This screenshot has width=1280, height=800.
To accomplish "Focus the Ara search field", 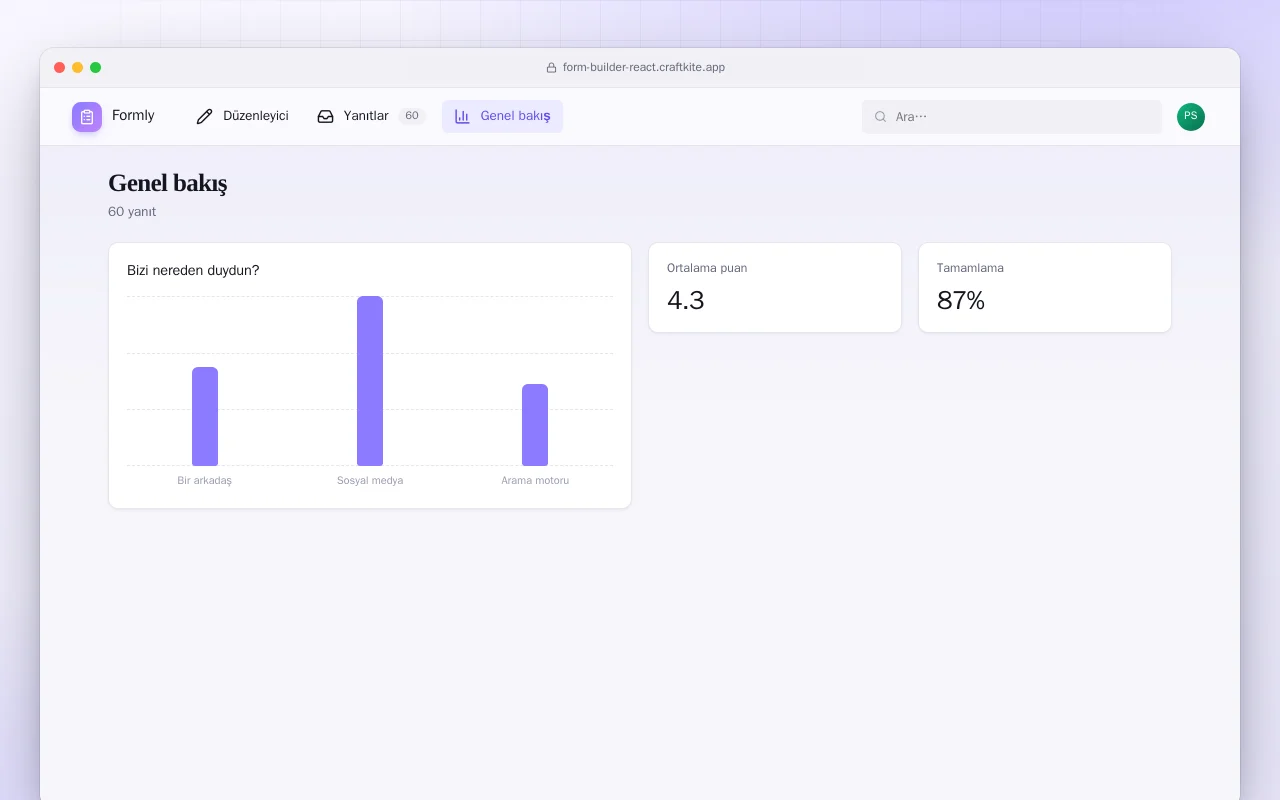I will (x=1012, y=117).
